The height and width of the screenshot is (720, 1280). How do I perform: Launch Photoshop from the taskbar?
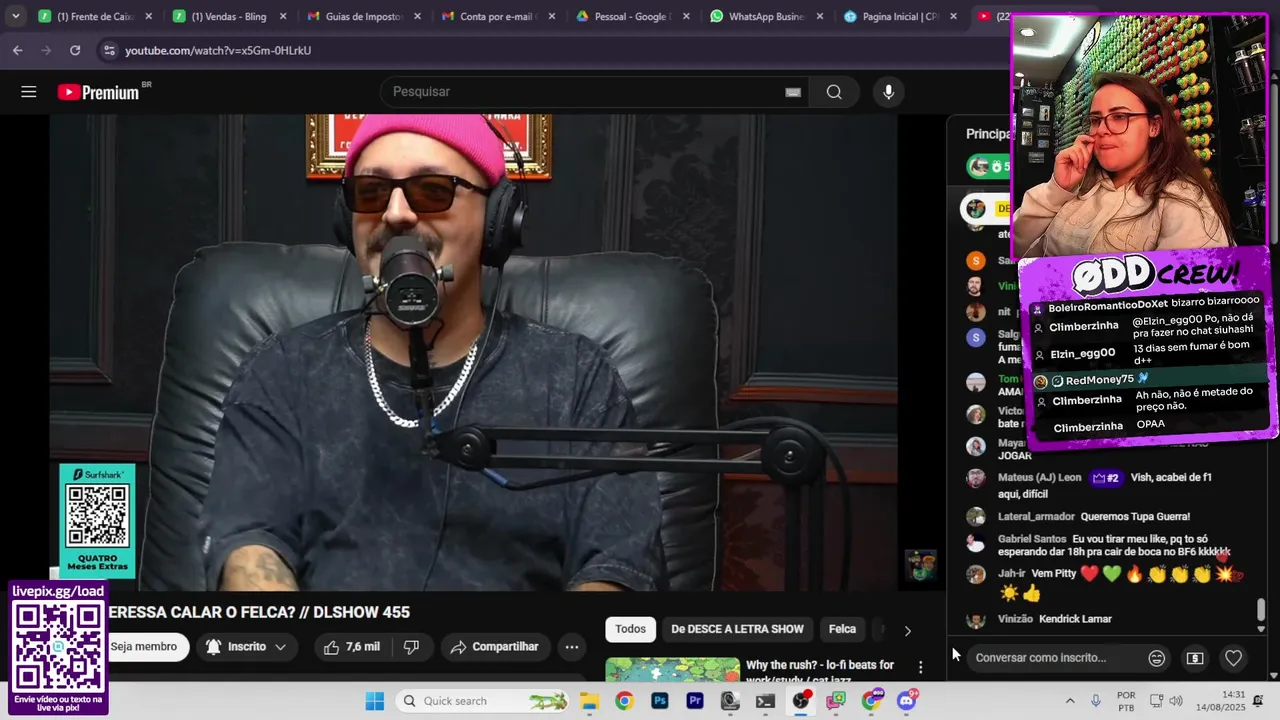click(x=659, y=701)
